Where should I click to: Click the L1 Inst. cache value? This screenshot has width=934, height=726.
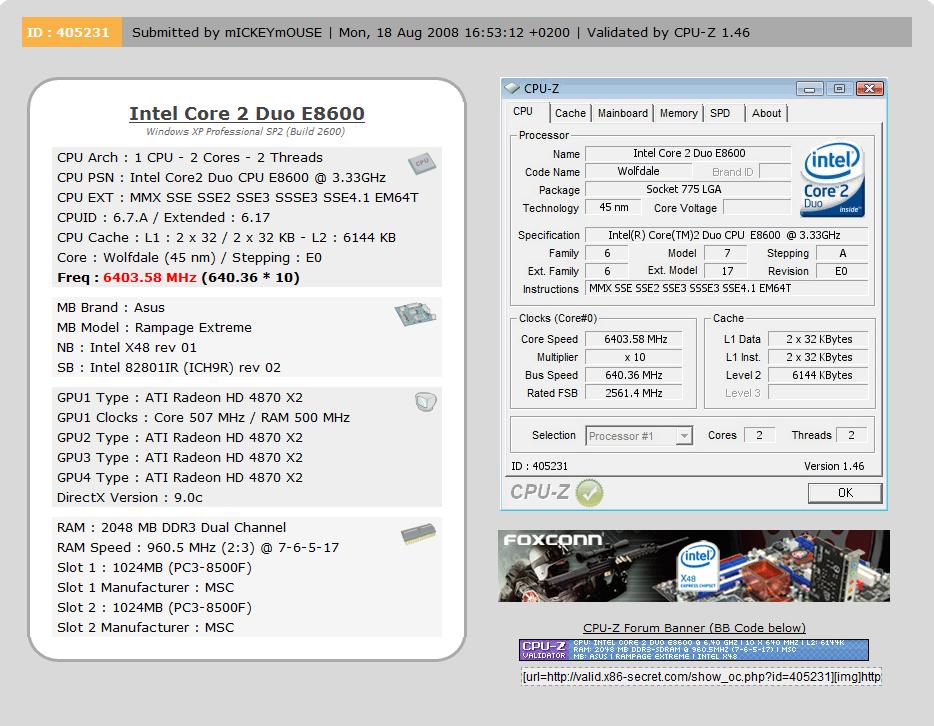818,357
